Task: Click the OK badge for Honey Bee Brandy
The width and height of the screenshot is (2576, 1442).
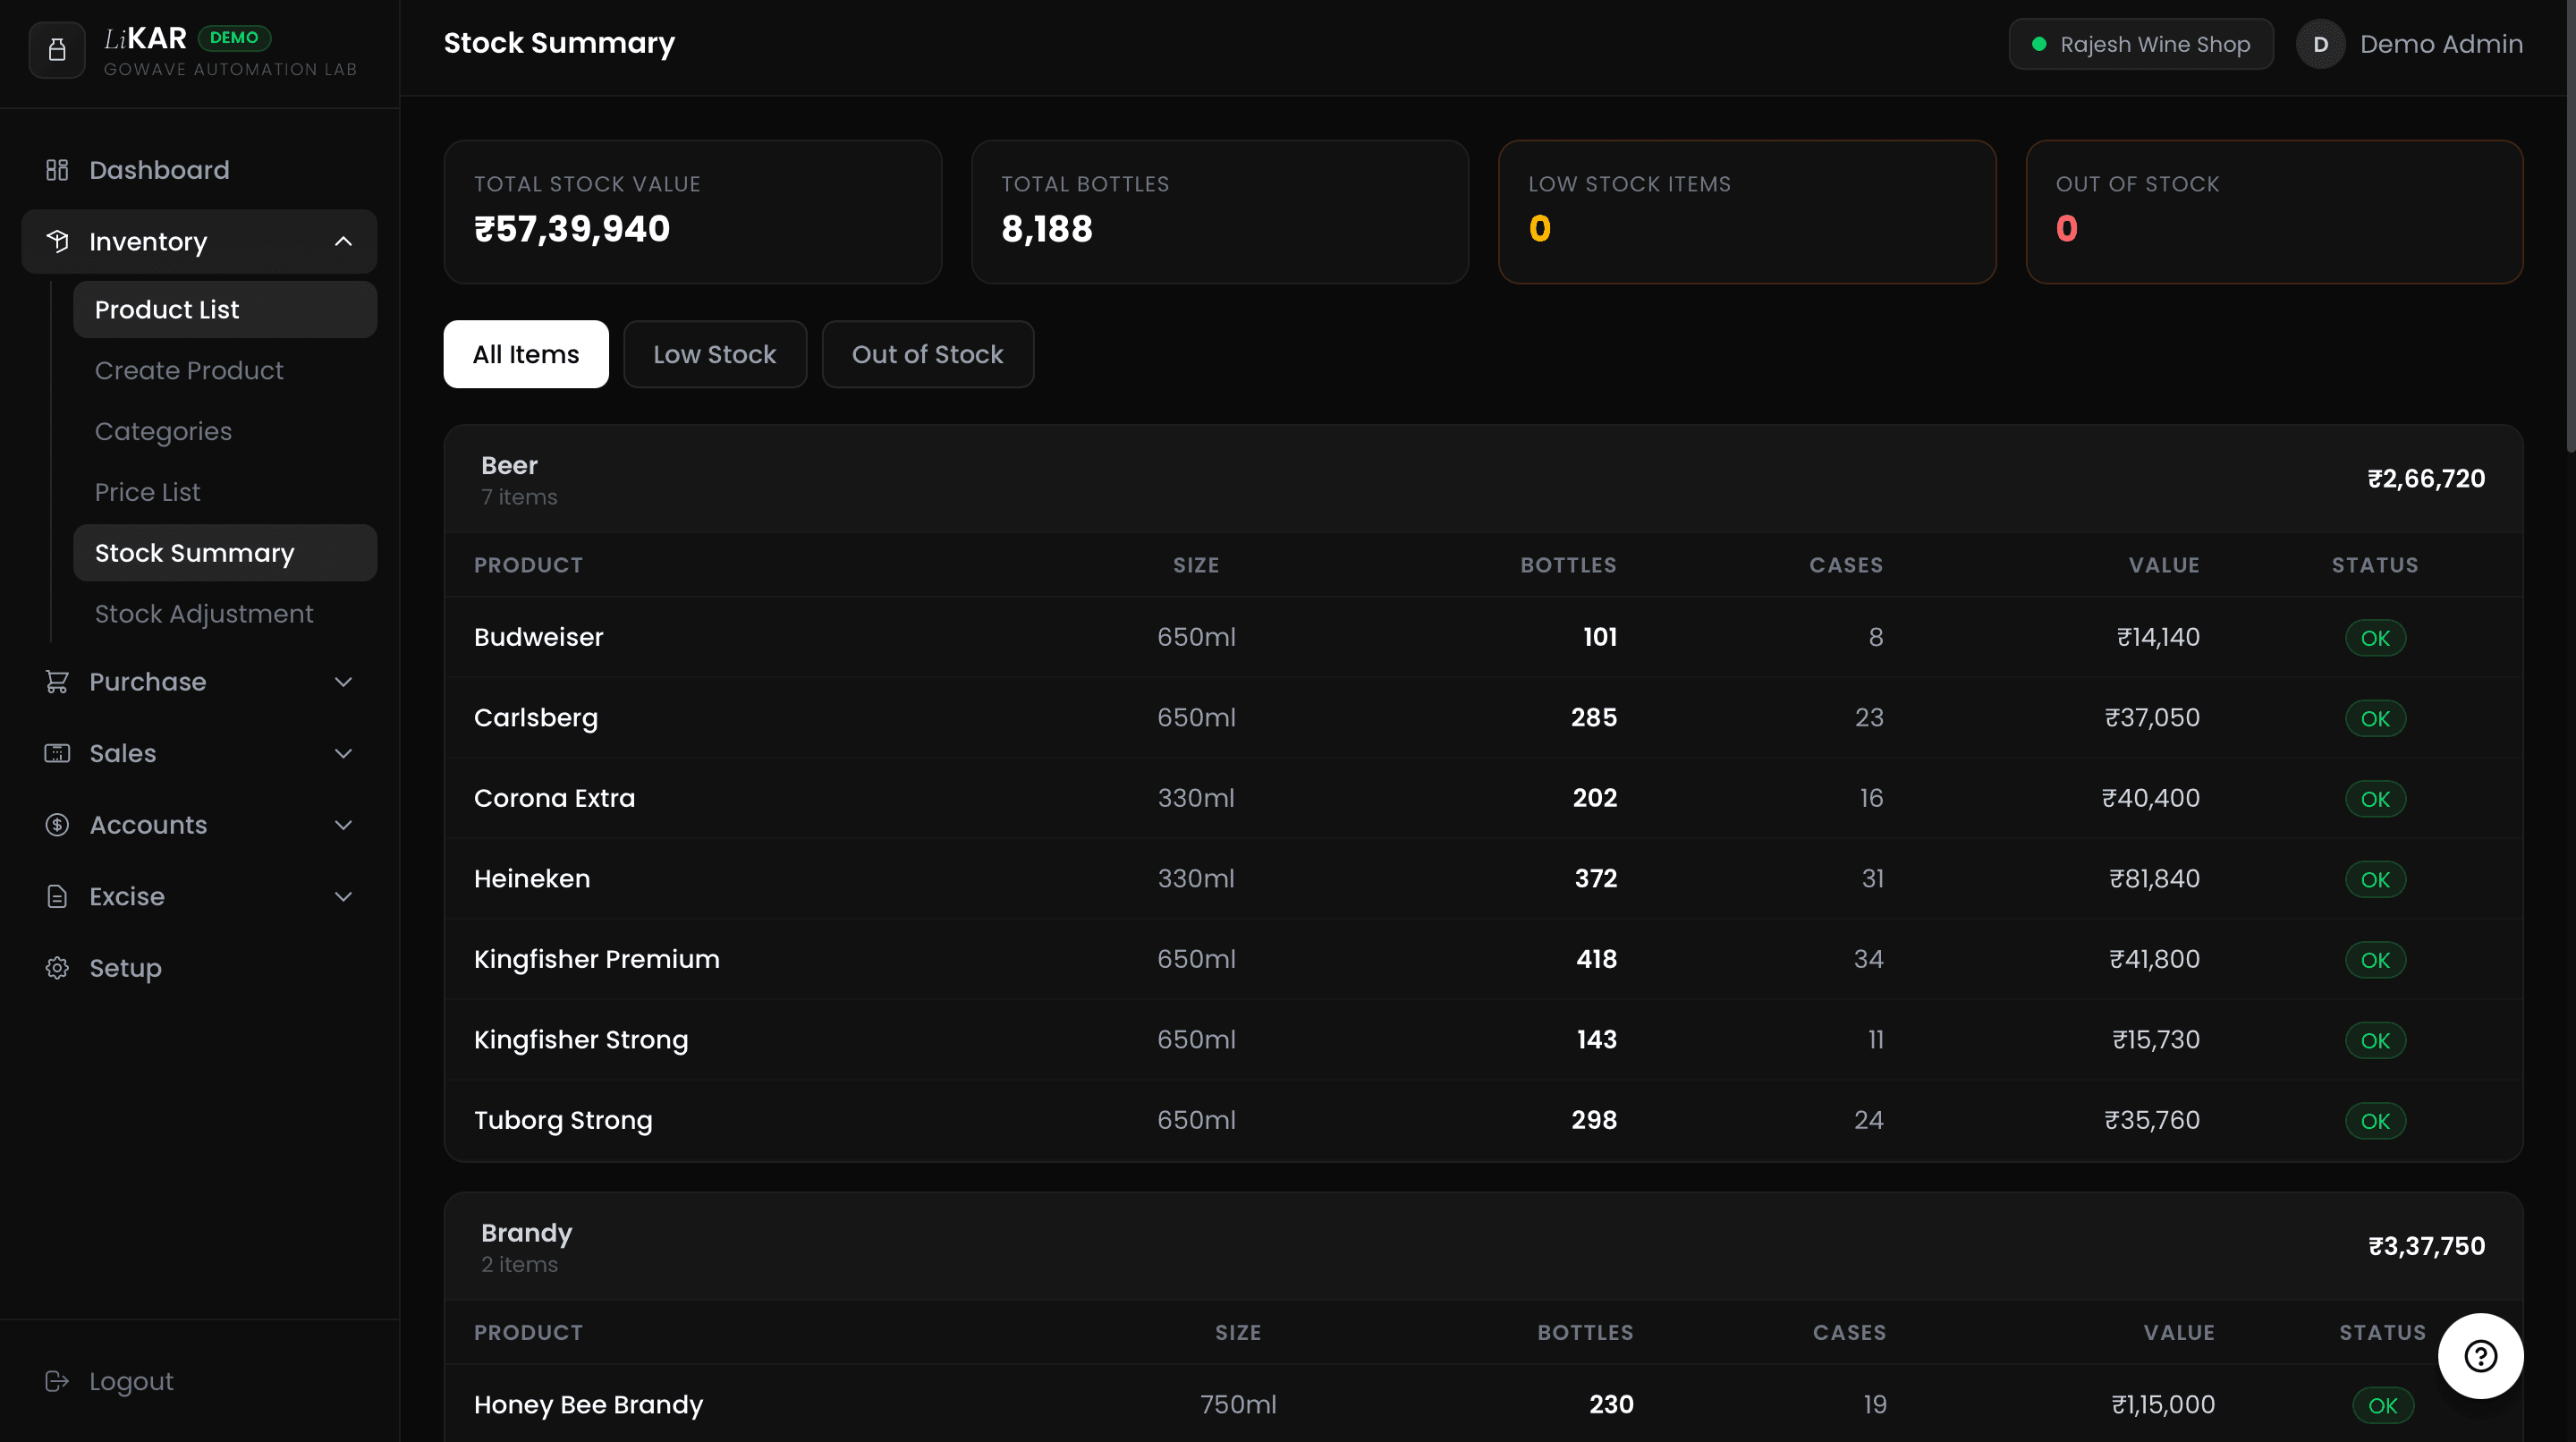Action: [x=2383, y=1405]
